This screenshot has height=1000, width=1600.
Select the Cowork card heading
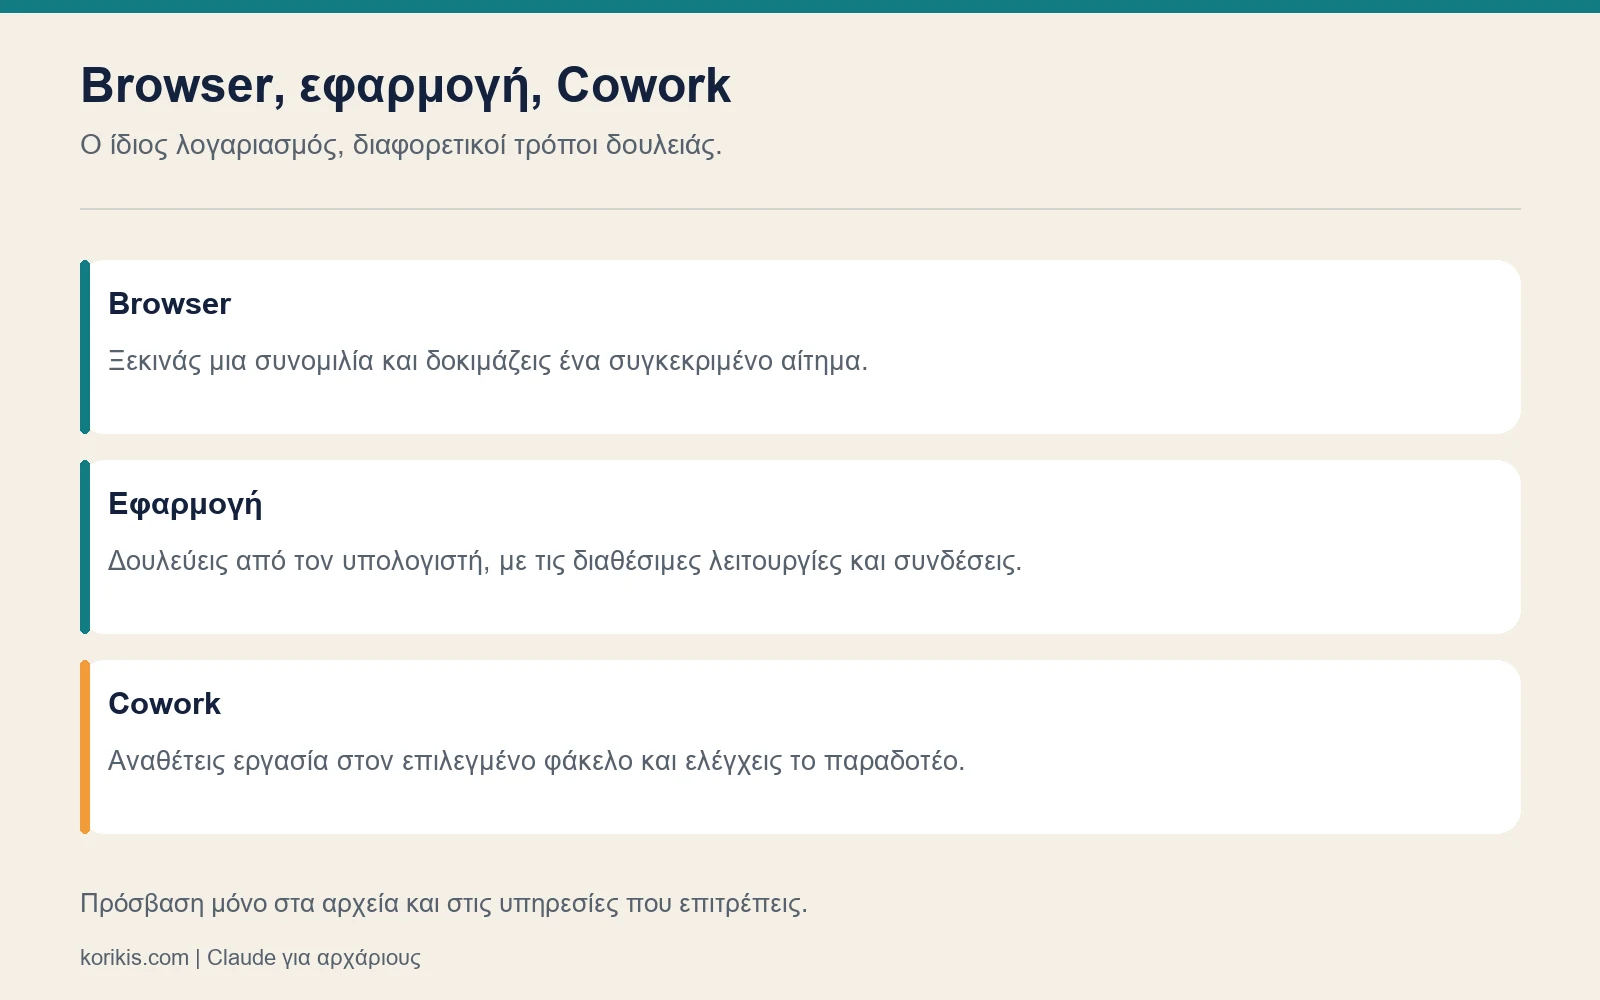164,704
